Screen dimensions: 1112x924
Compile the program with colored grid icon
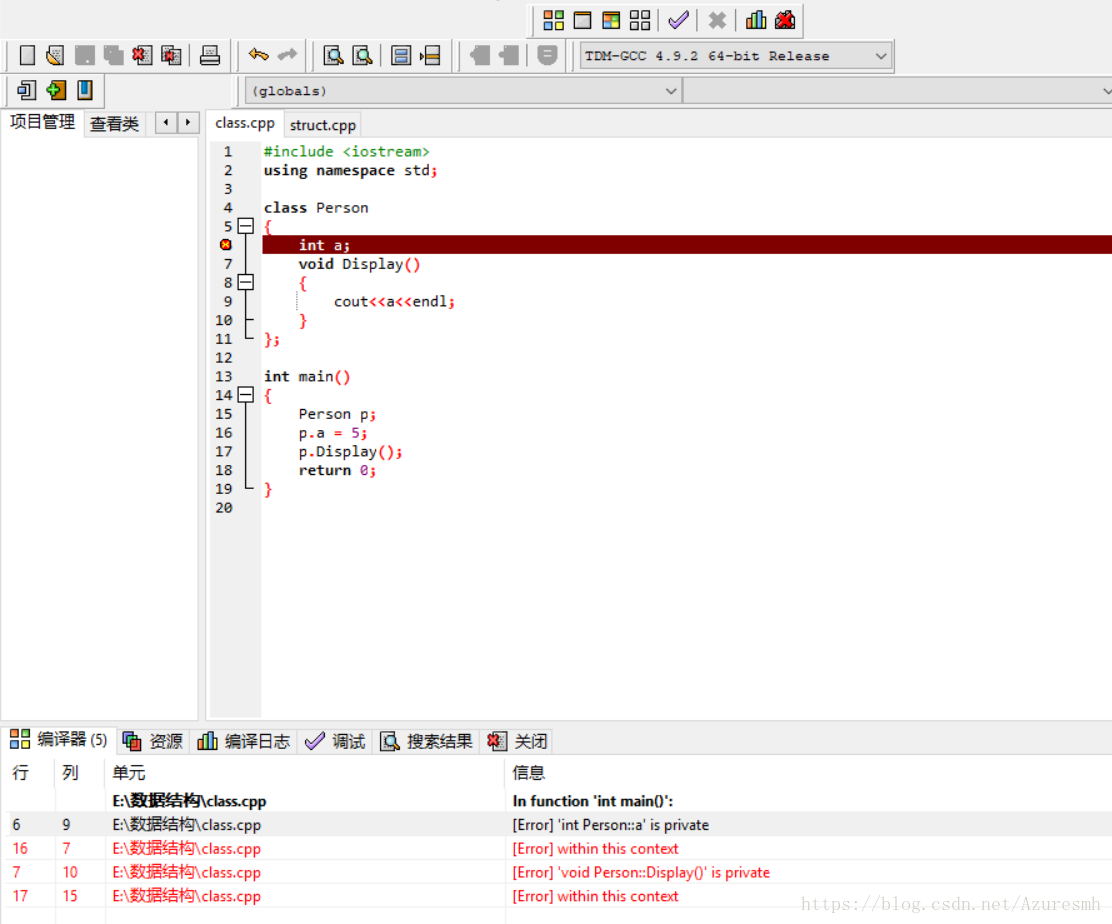(x=553, y=20)
